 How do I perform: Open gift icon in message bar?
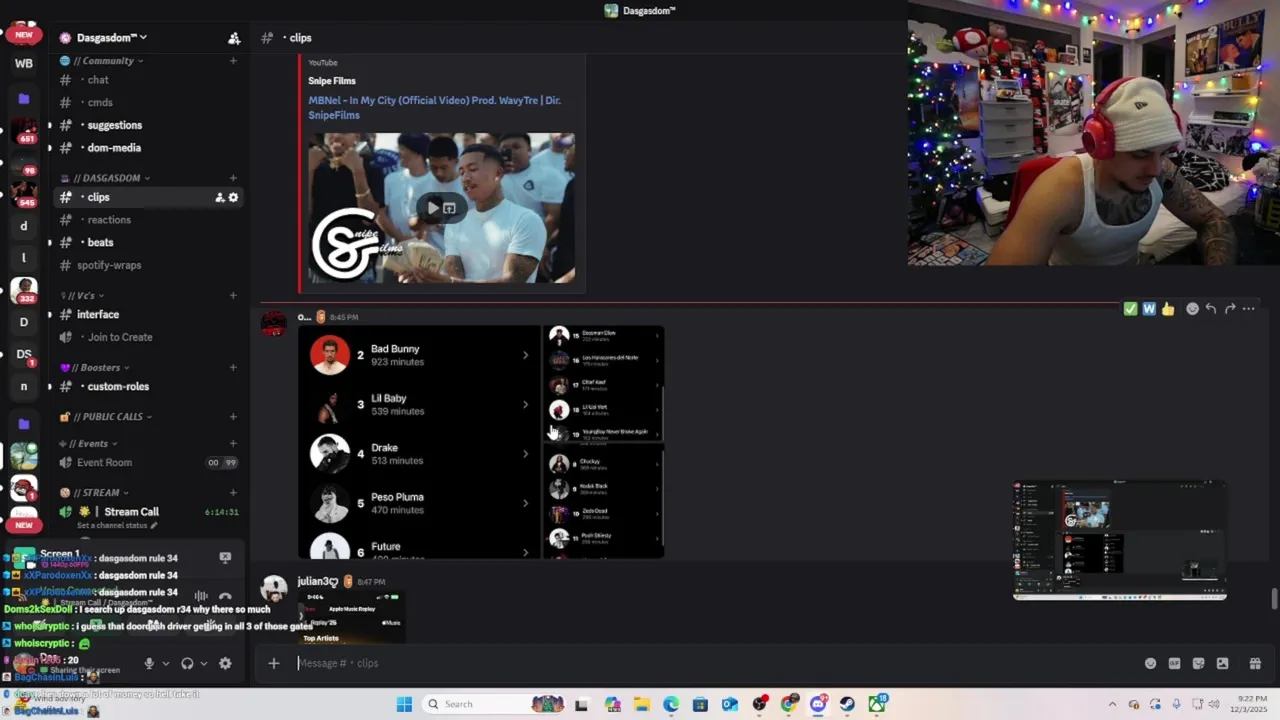coord(1255,663)
